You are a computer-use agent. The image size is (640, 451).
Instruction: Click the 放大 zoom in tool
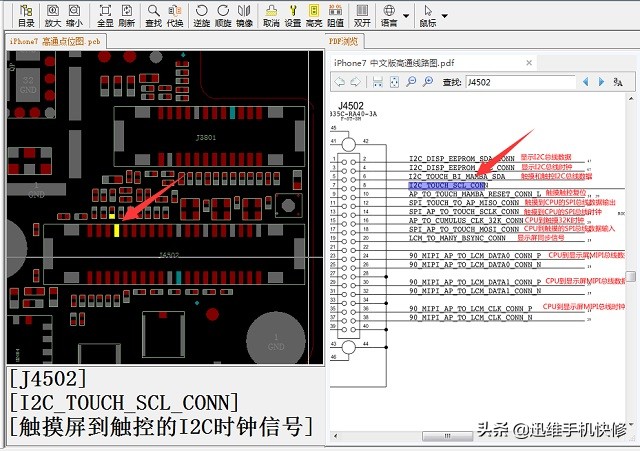(52, 14)
